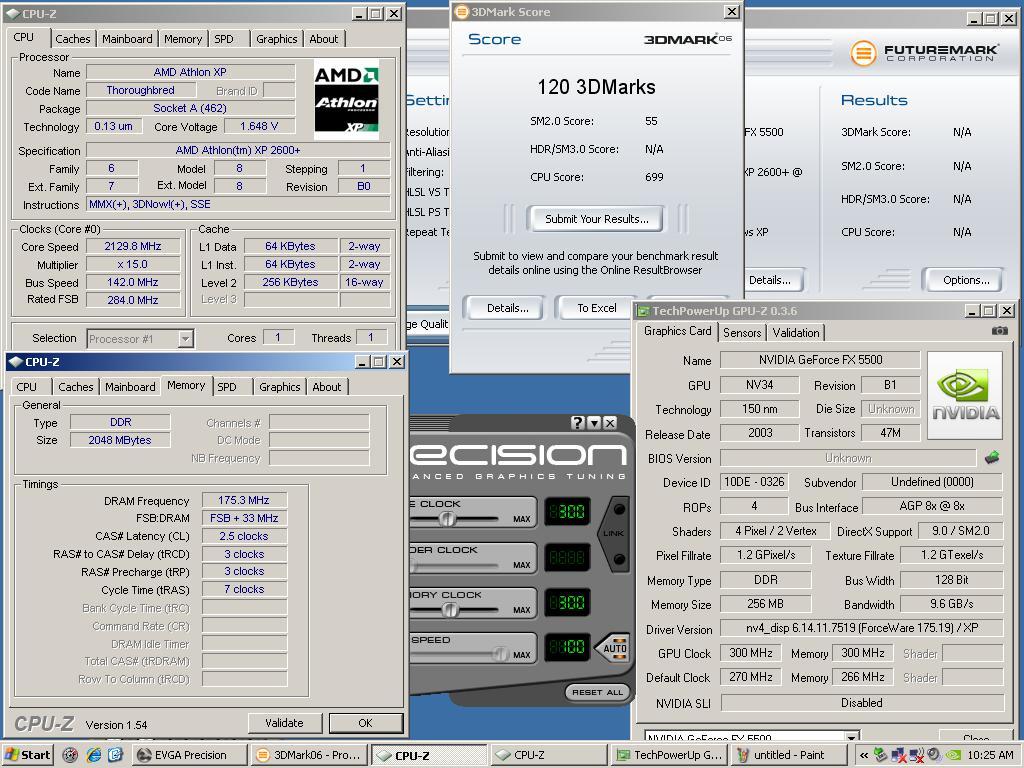This screenshot has height=768, width=1024.
Task: Click the GPU-Z Bus Interface field
Action: coord(932,506)
